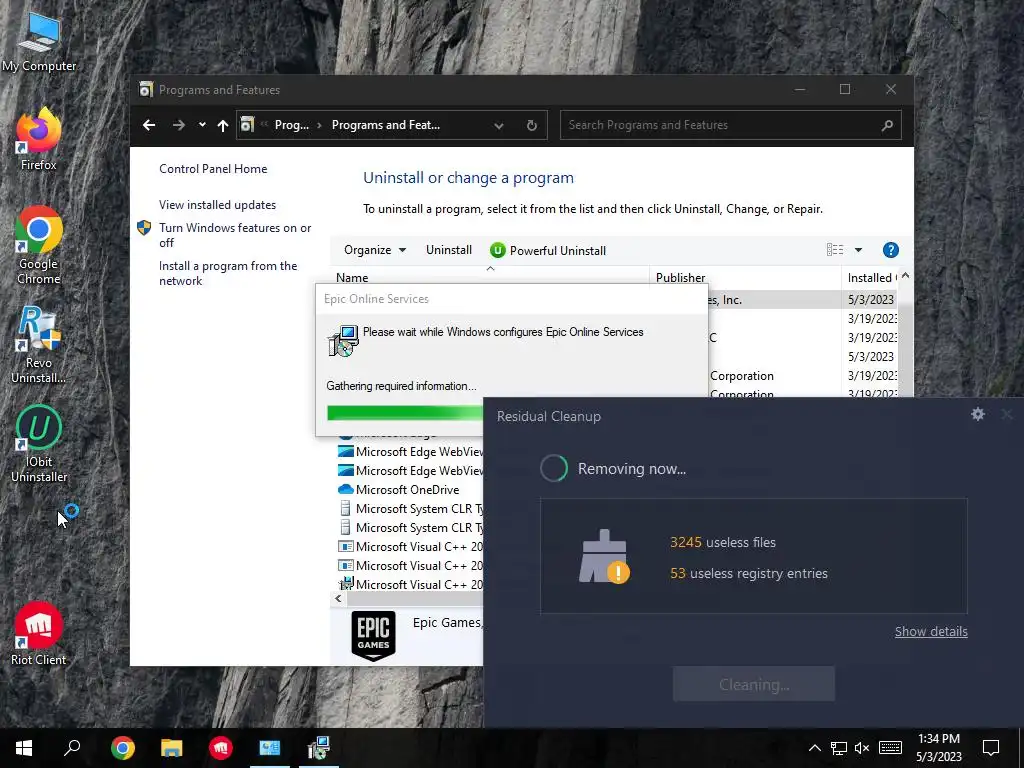Select the first Microsoft System CLR entry
Image resolution: width=1024 pixels, height=768 pixels.
[x=409, y=508]
